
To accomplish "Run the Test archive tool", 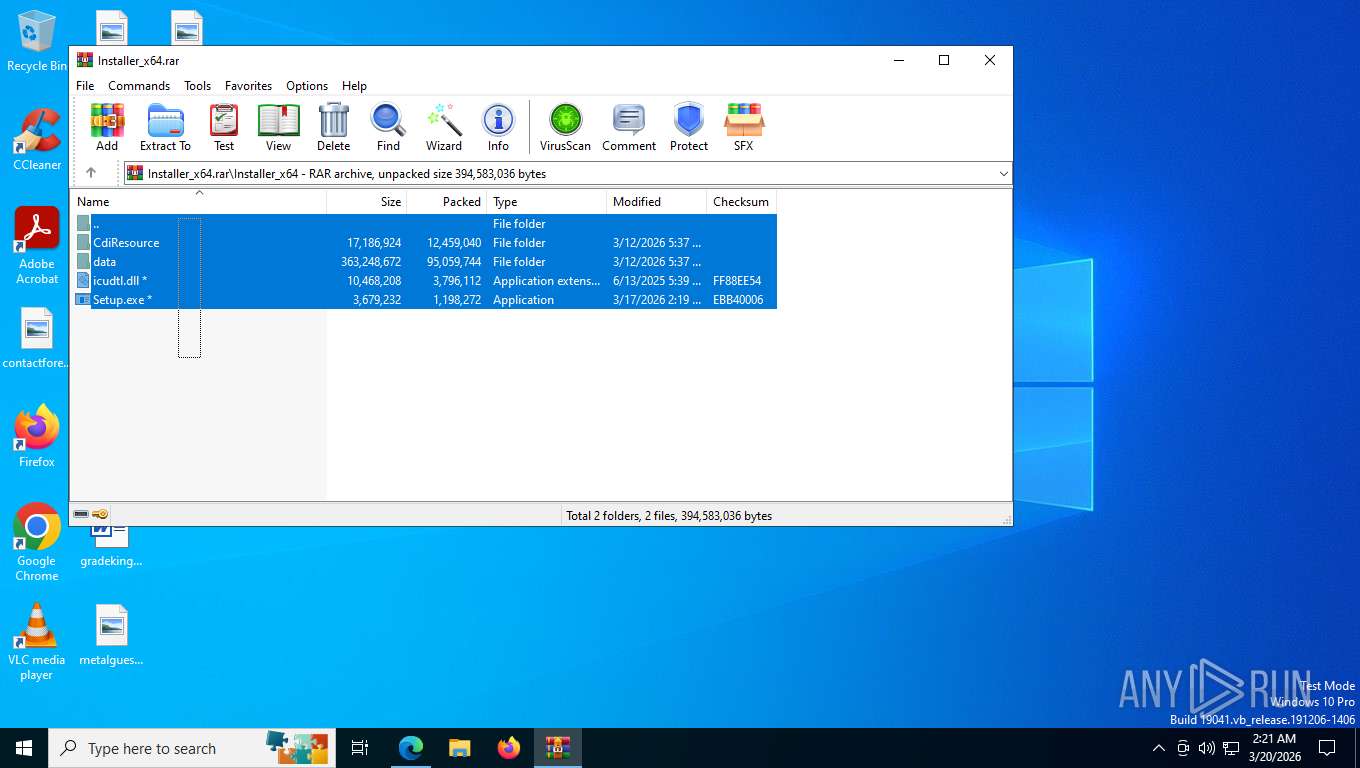I will (x=224, y=127).
